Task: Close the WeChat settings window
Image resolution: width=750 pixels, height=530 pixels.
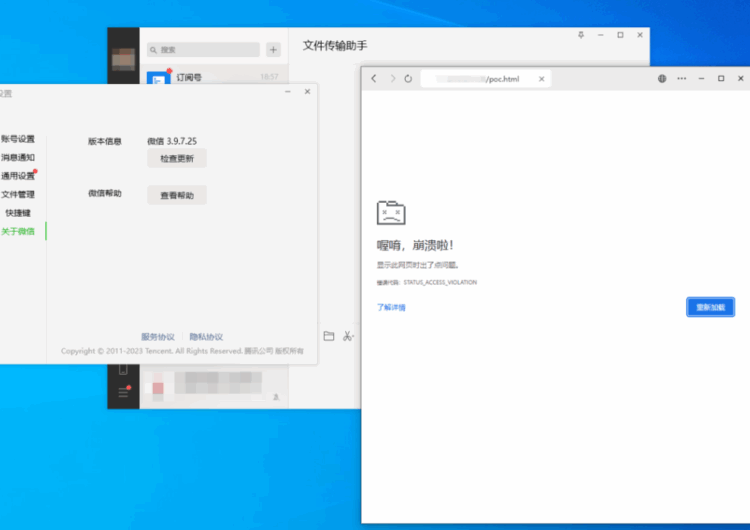Action: tap(307, 91)
